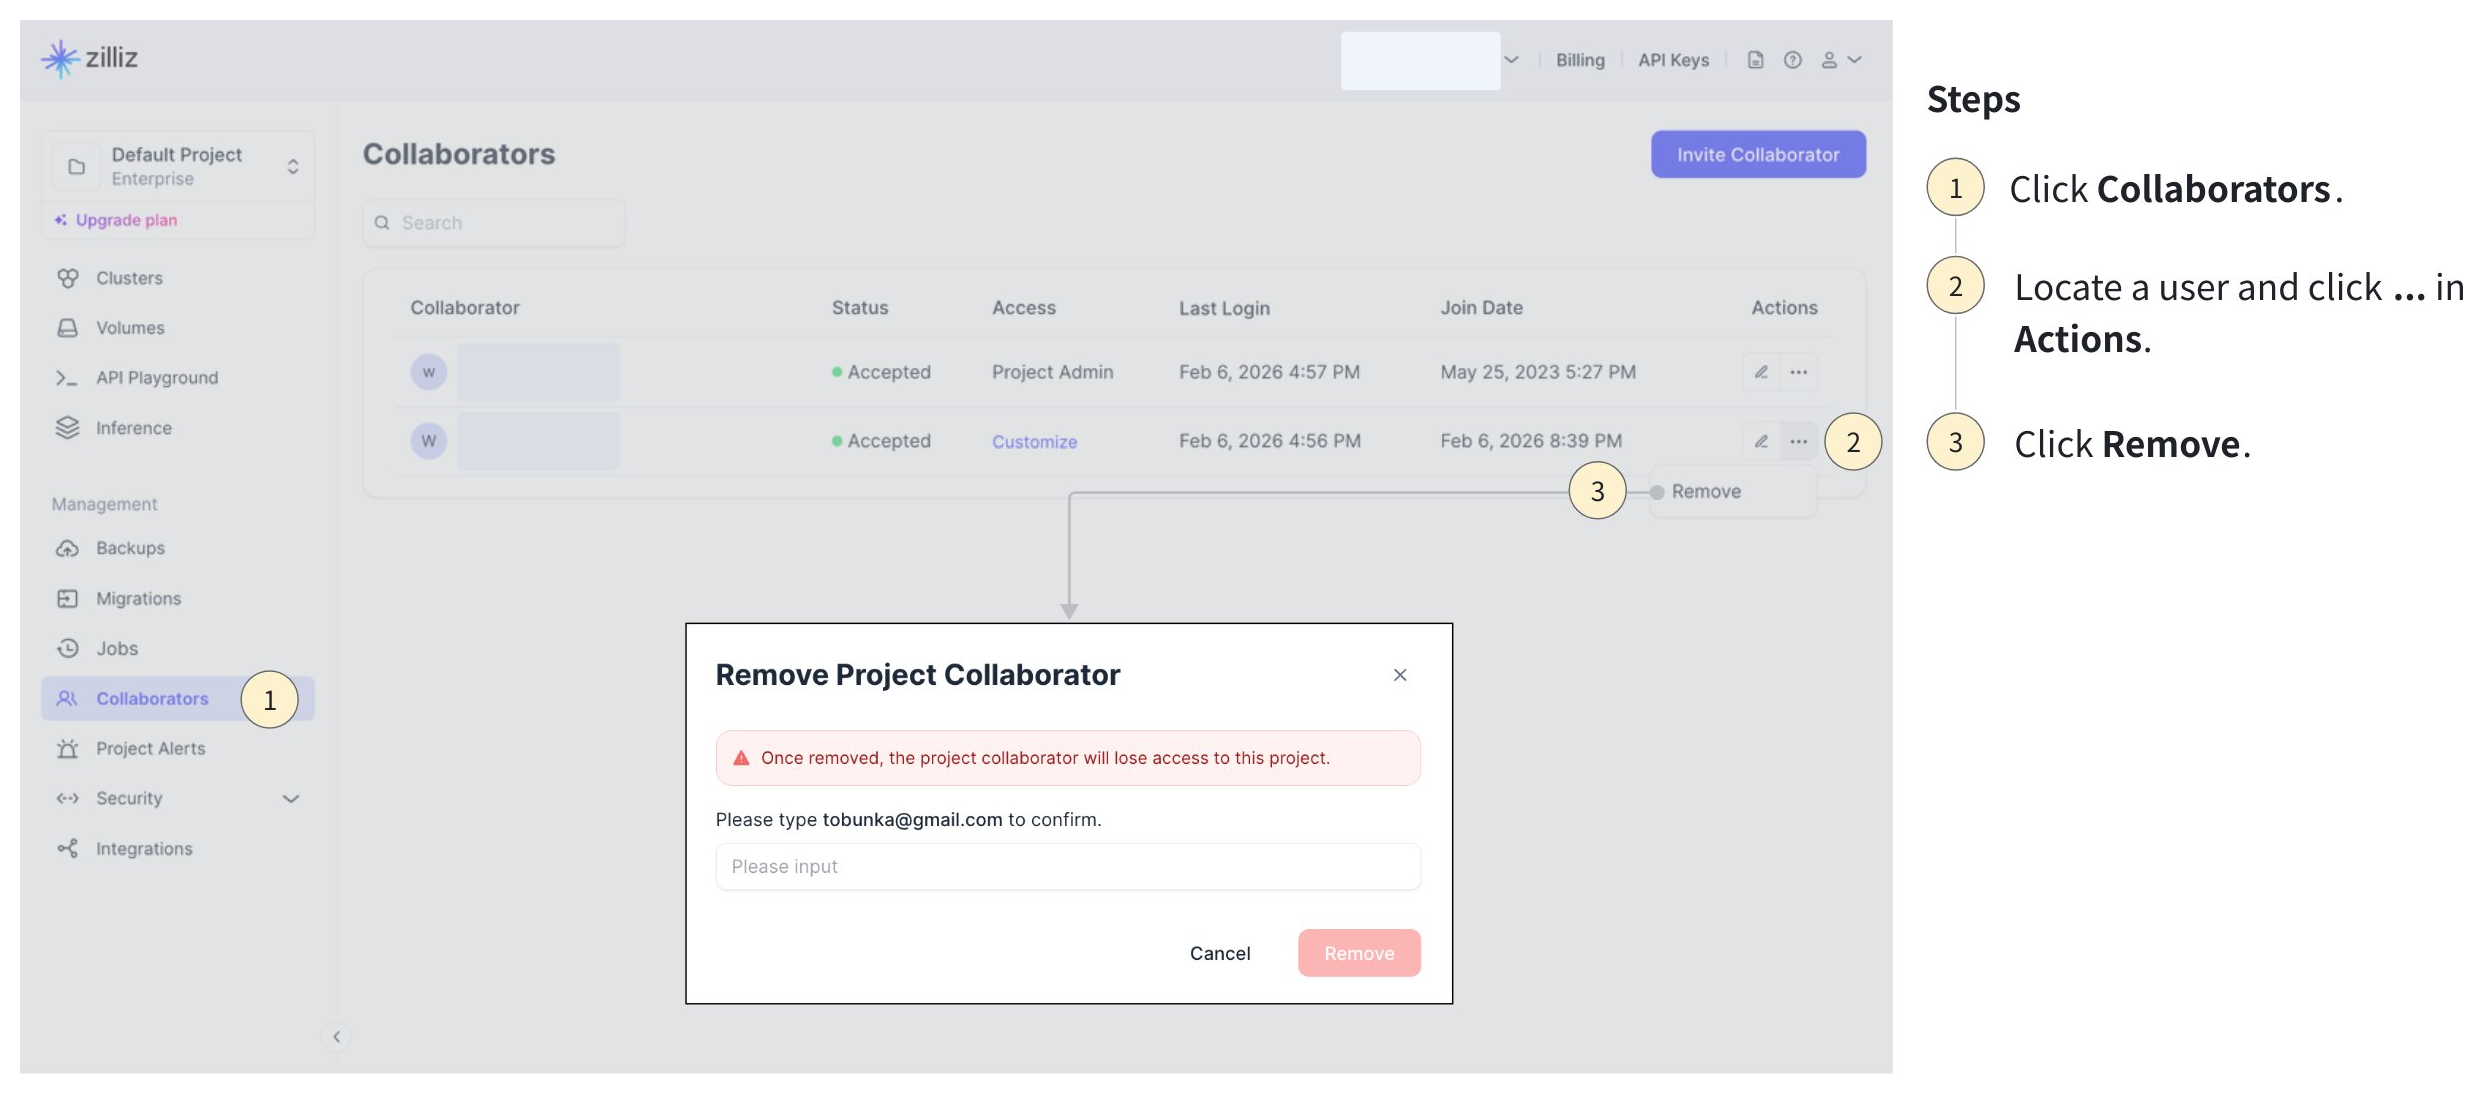The height and width of the screenshot is (1094, 2483).
Task: Click the help question mark icon
Action: (x=1793, y=60)
